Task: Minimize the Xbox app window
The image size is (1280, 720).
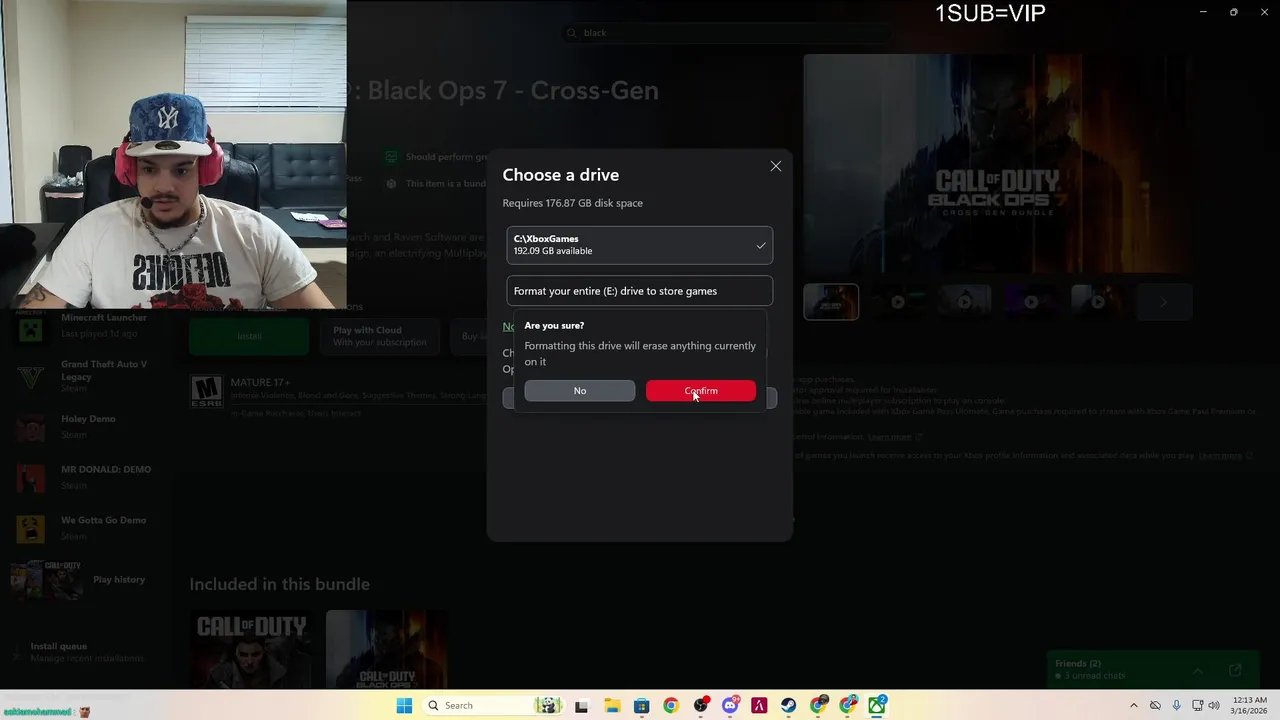Action: (1203, 12)
